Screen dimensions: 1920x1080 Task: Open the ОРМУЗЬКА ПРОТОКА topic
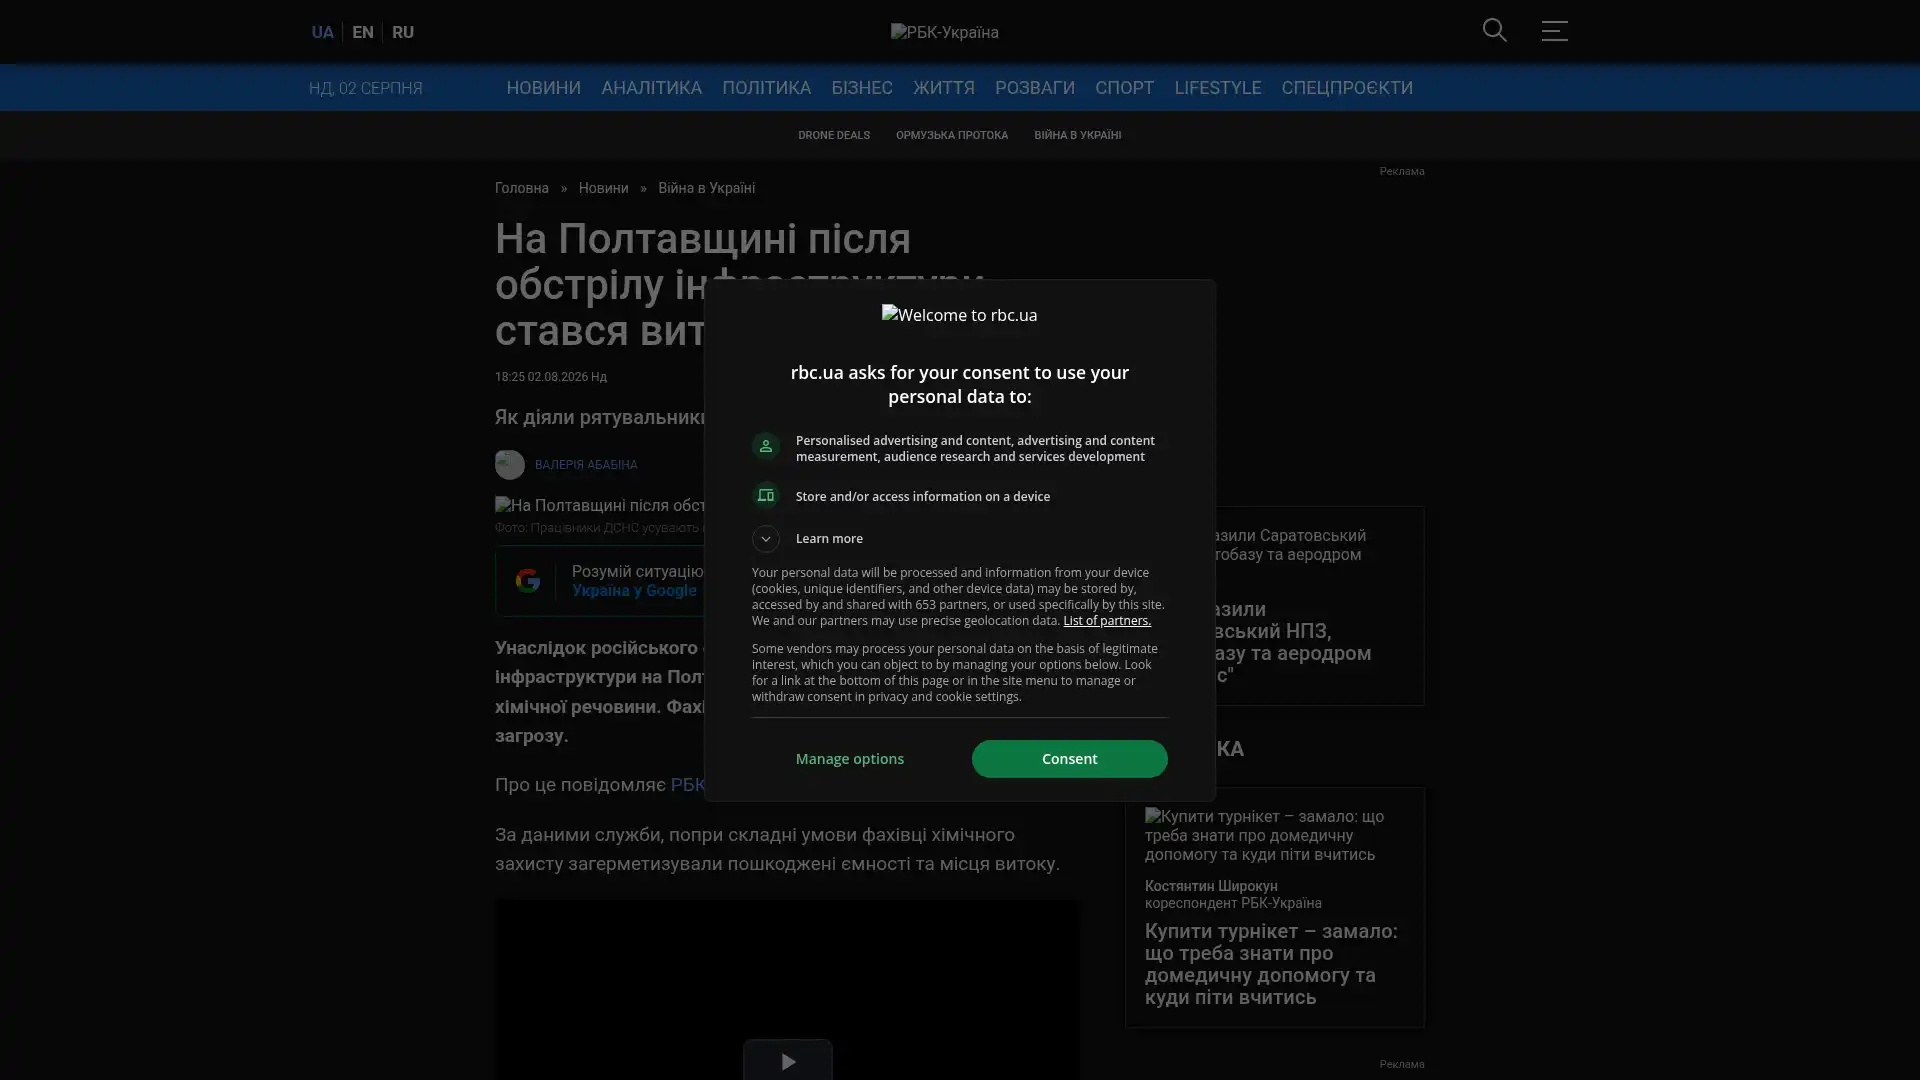coord(951,135)
